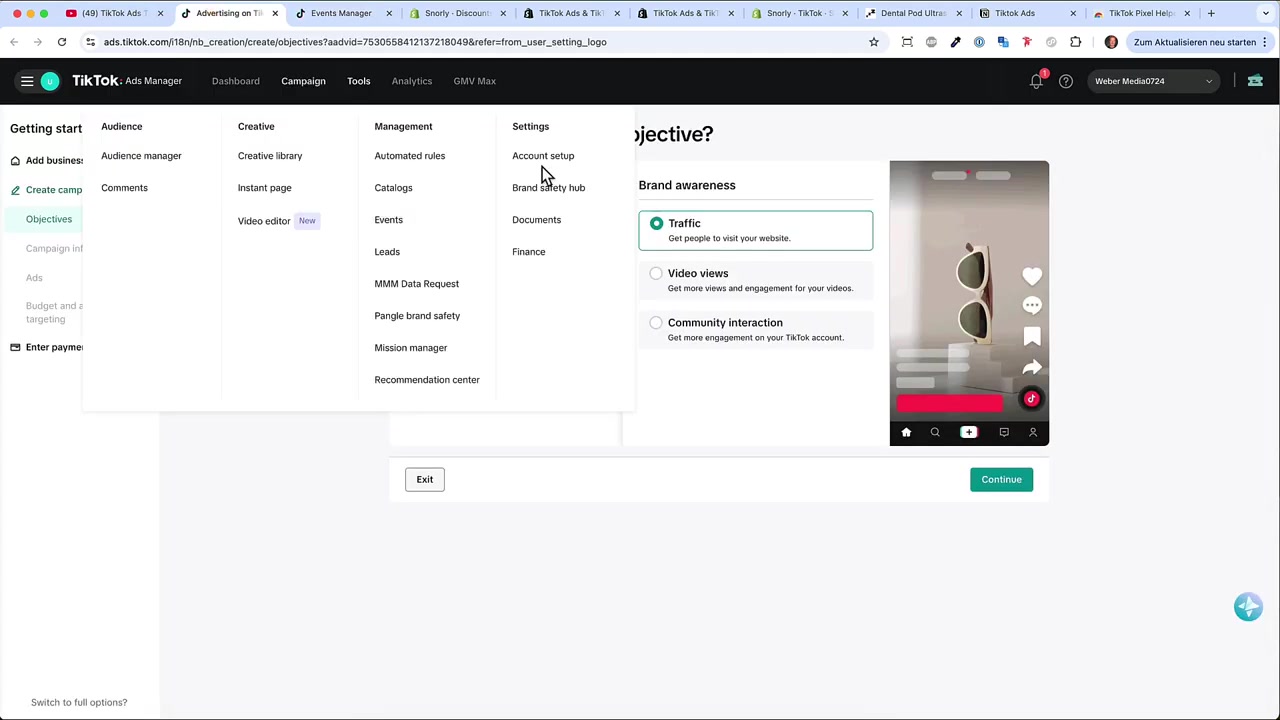Image resolution: width=1280 pixels, height=720 pixels.
Task: Click the comment icon on video preview
Action: (1032, 306)
